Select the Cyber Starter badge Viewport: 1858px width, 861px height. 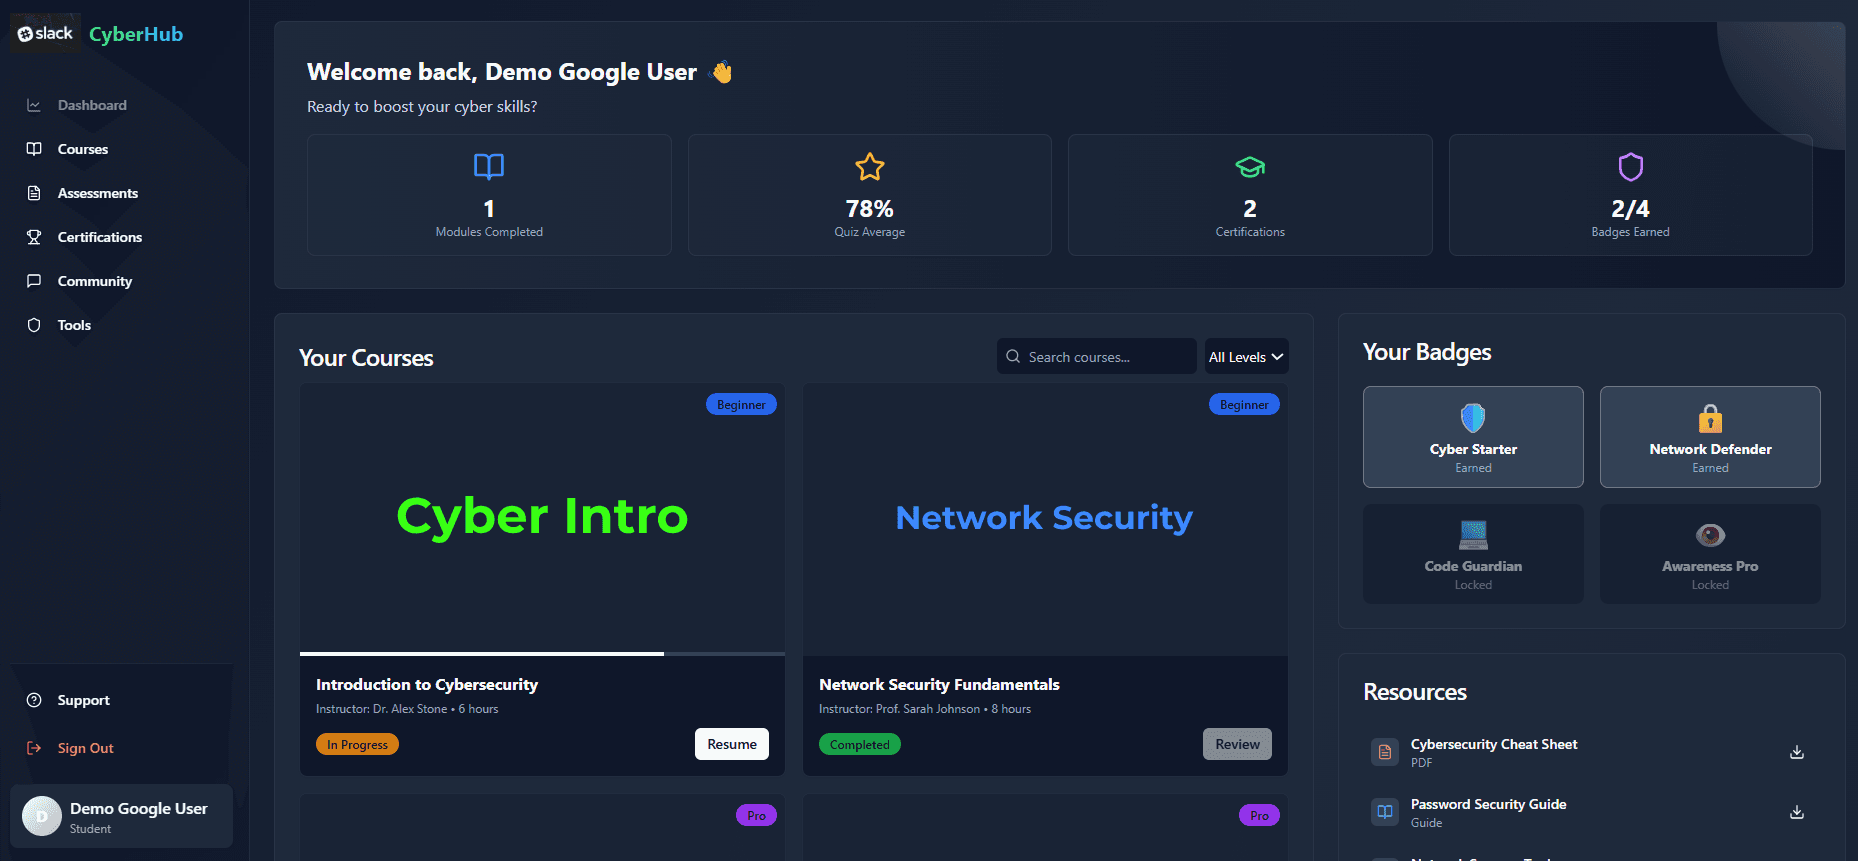coord(1473,437)
